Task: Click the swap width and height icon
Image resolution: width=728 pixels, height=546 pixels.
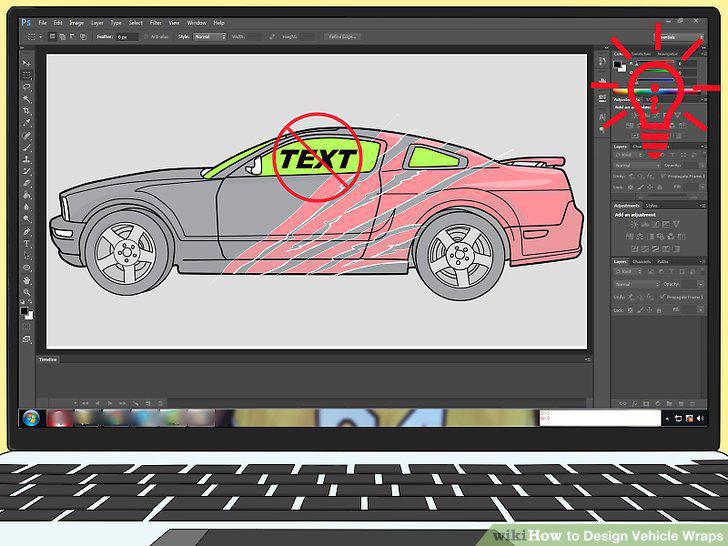Action: click(272, 37)
